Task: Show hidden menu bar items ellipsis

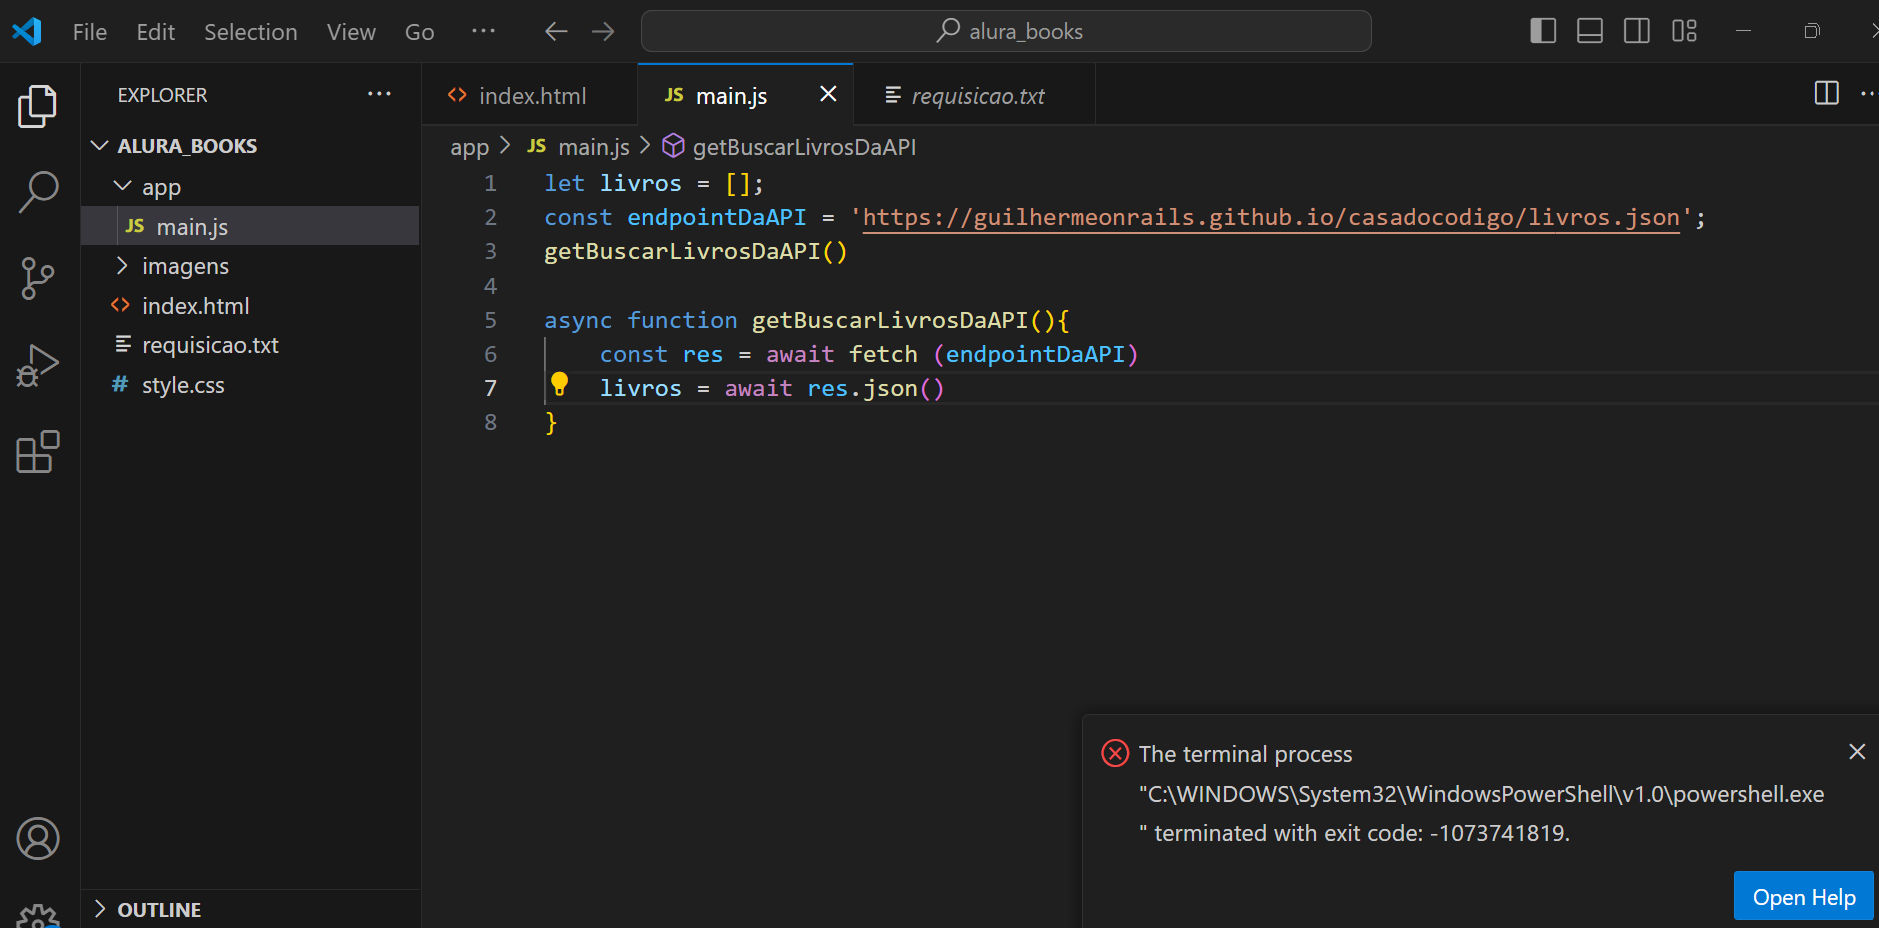Action: pyautogui.click(x=483, y=31)
